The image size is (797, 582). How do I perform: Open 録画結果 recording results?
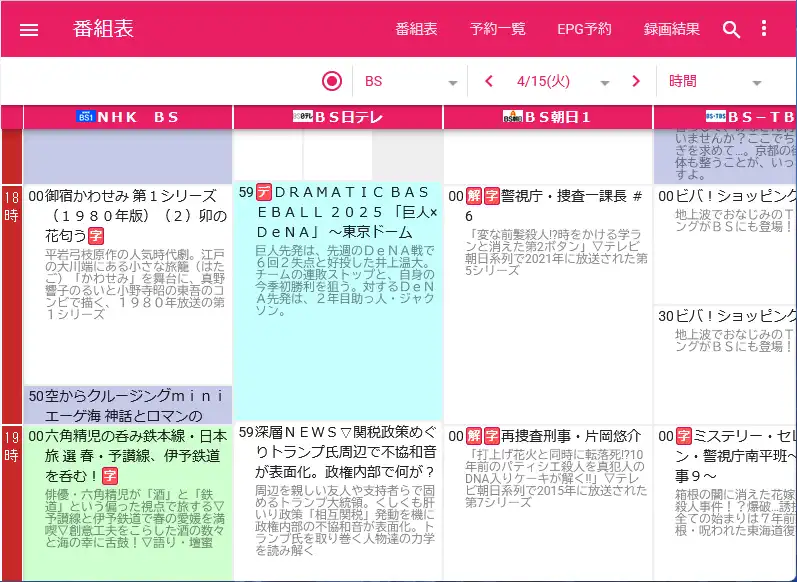(671, 29)
